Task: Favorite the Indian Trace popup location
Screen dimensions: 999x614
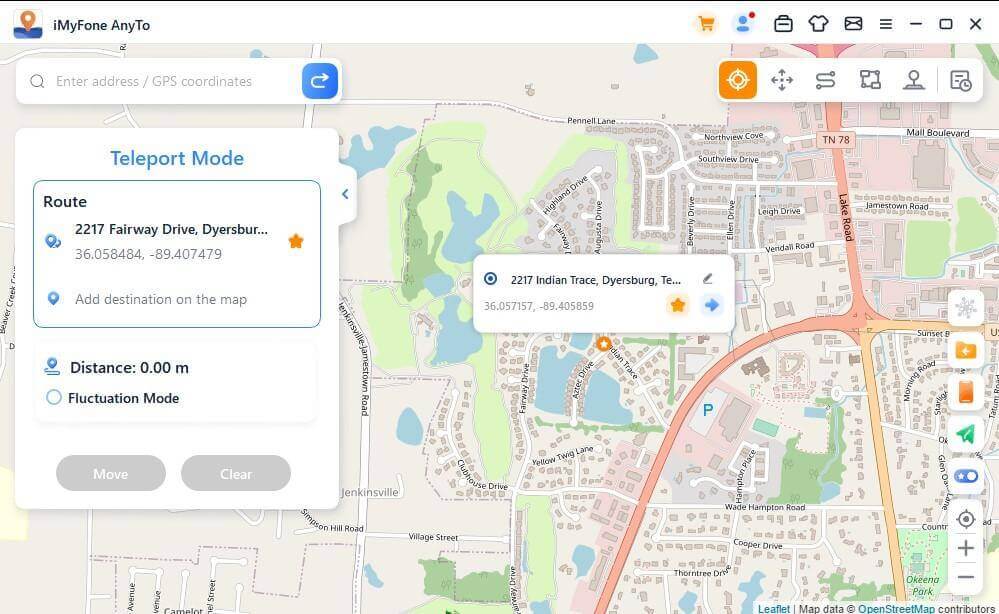Action: [678, 305]
